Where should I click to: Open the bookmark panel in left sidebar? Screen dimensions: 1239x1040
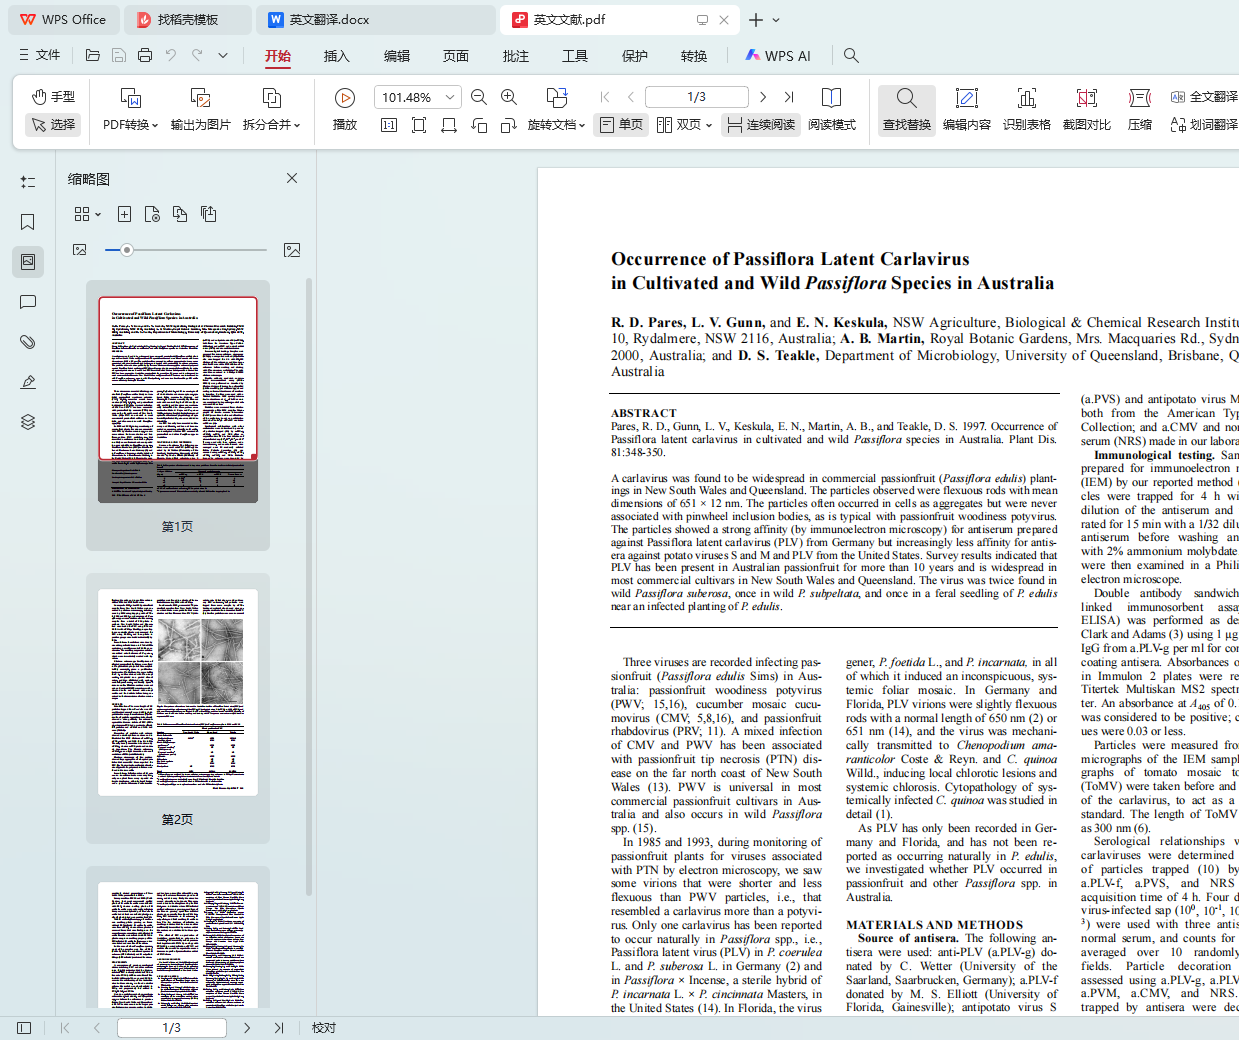28,222
